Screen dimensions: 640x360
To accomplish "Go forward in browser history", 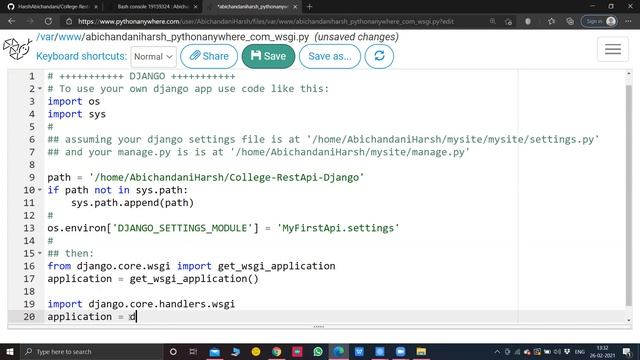I will coord(30,21).
